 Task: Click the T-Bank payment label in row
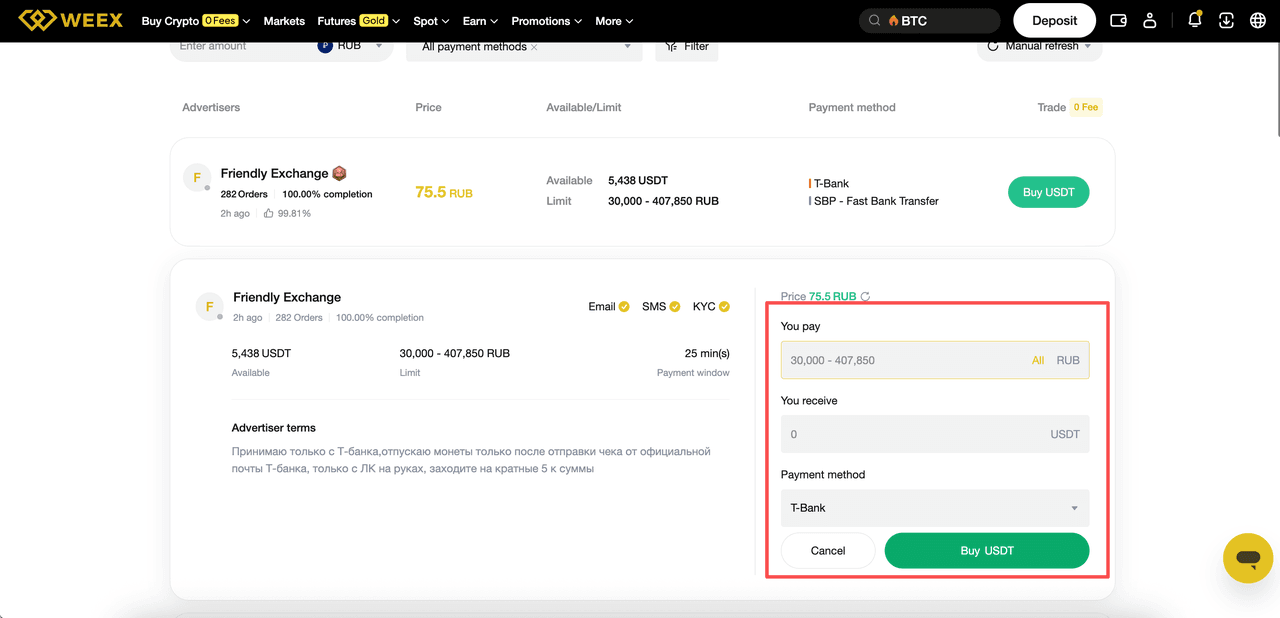tap(831, 183)
